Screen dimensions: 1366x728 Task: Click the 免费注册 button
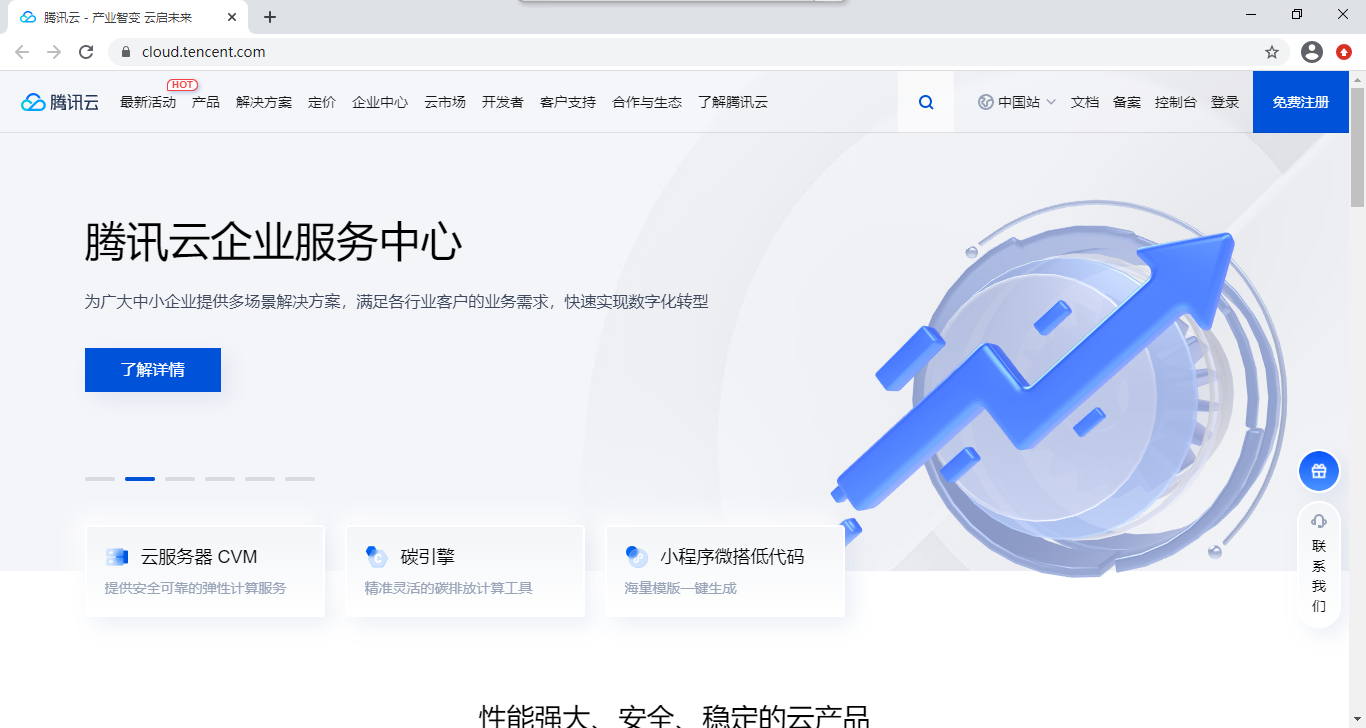tap(1300, 101)
